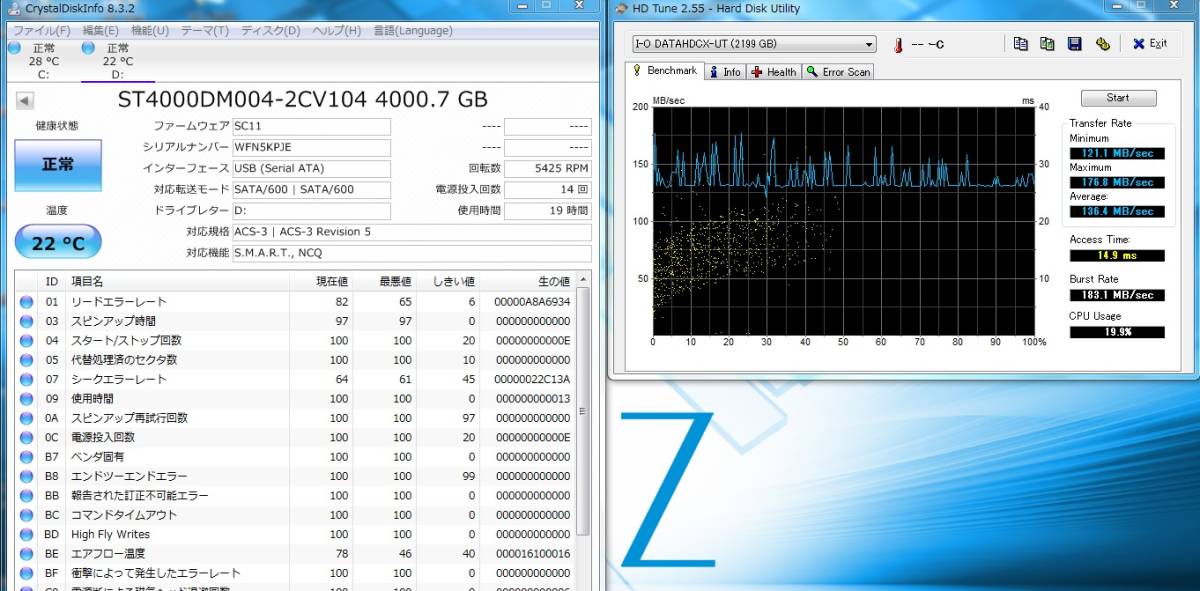The height and width of the screenshot is (591, 1200).
Task: Click the status orb for ID 07 row
Action: point(27,379)
